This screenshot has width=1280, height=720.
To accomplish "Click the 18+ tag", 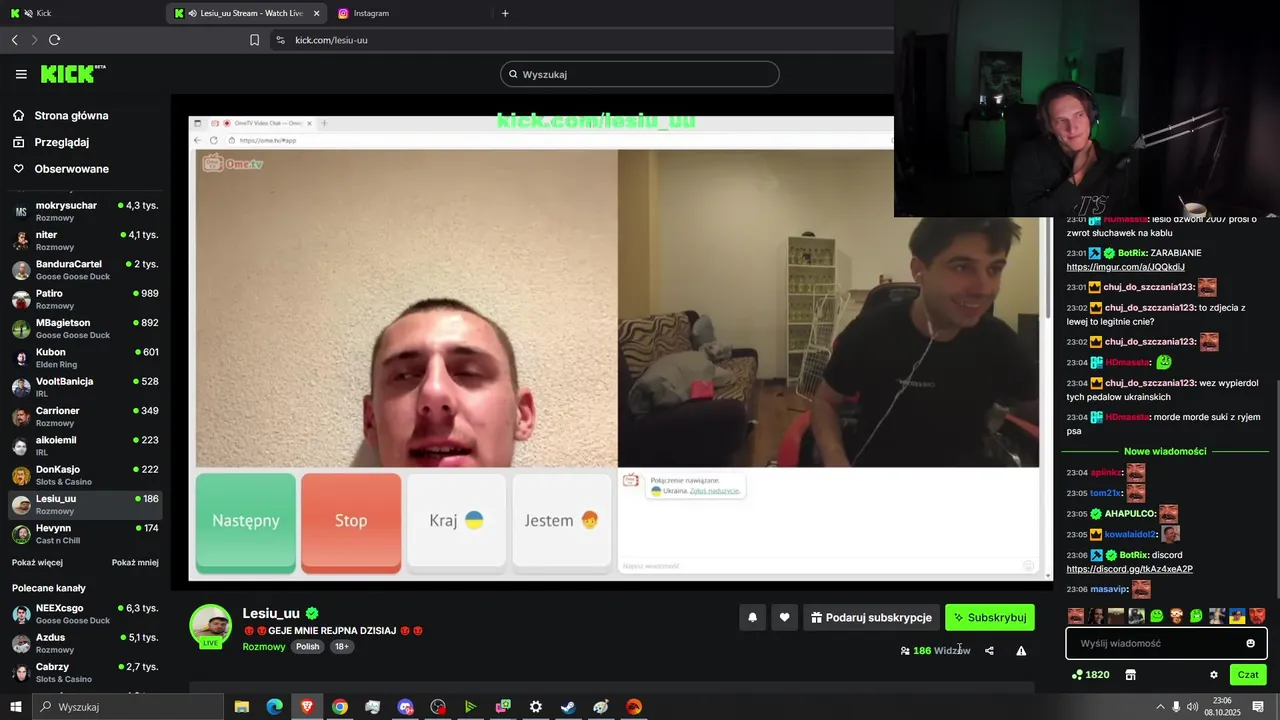I will point(342,647).
